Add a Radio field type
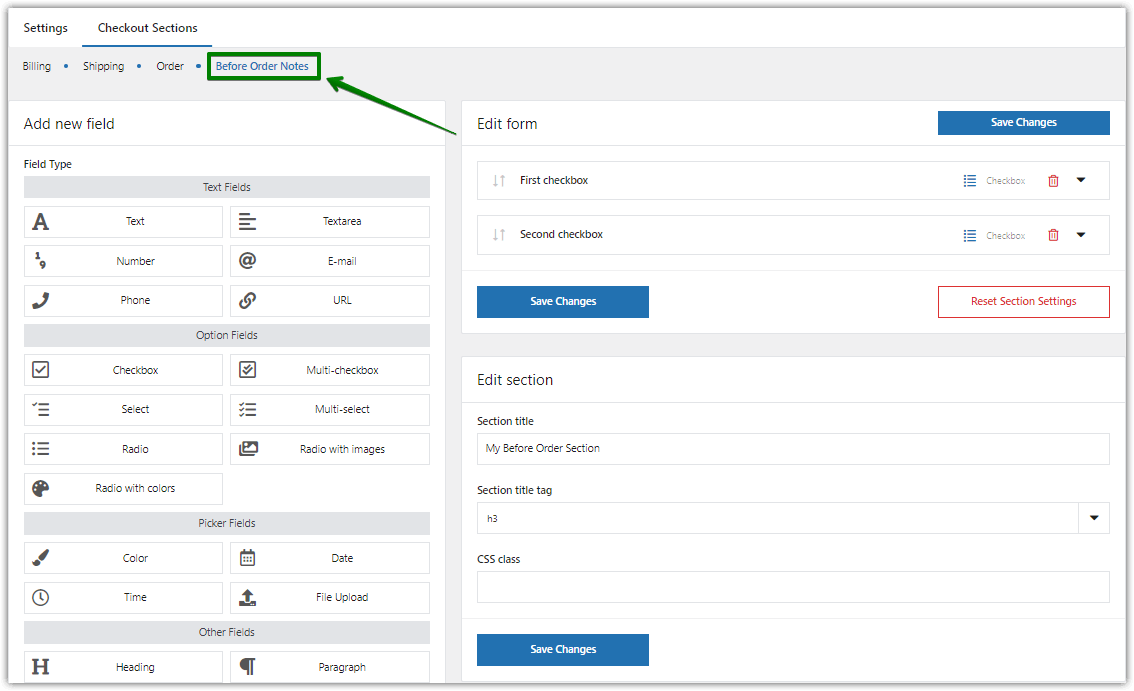 click(x=123, y=449)
